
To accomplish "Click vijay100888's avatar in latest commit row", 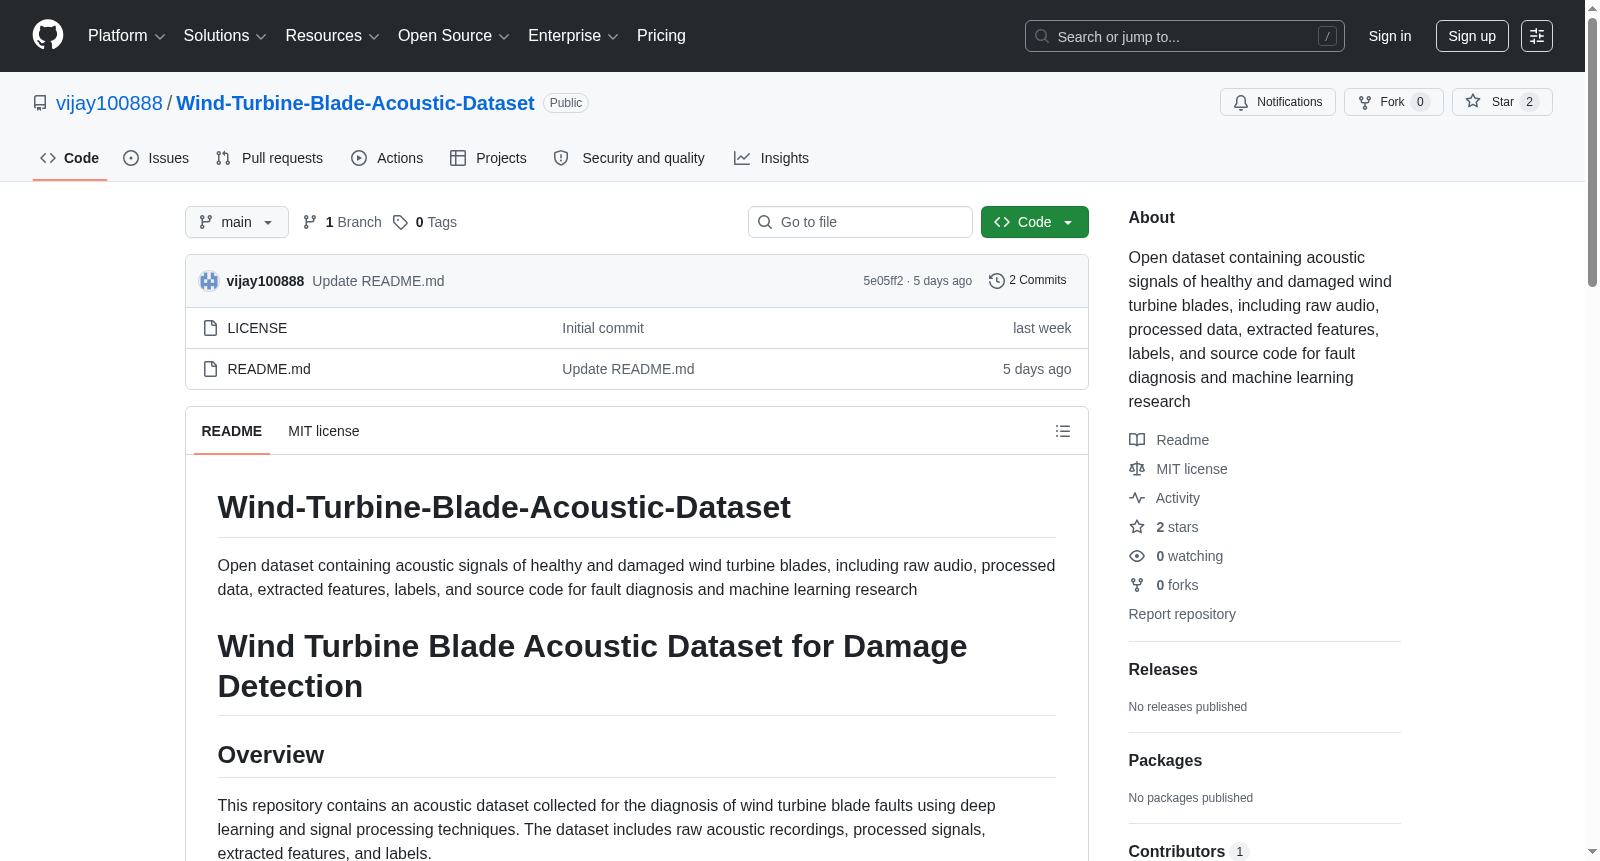I will [x=209, y=281].
